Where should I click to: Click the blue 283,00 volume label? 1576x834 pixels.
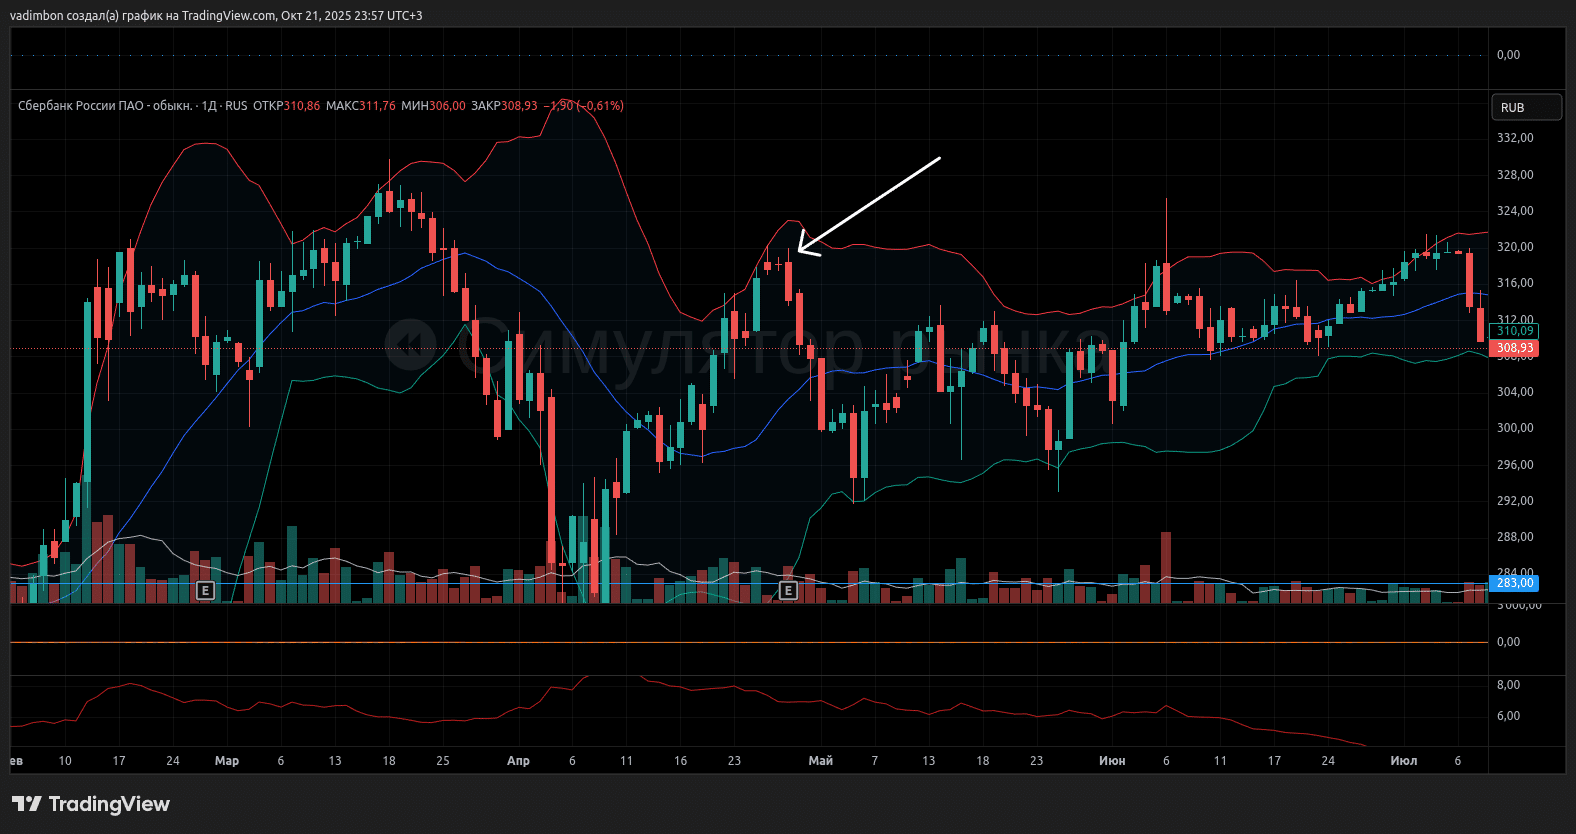[1514, 583]
